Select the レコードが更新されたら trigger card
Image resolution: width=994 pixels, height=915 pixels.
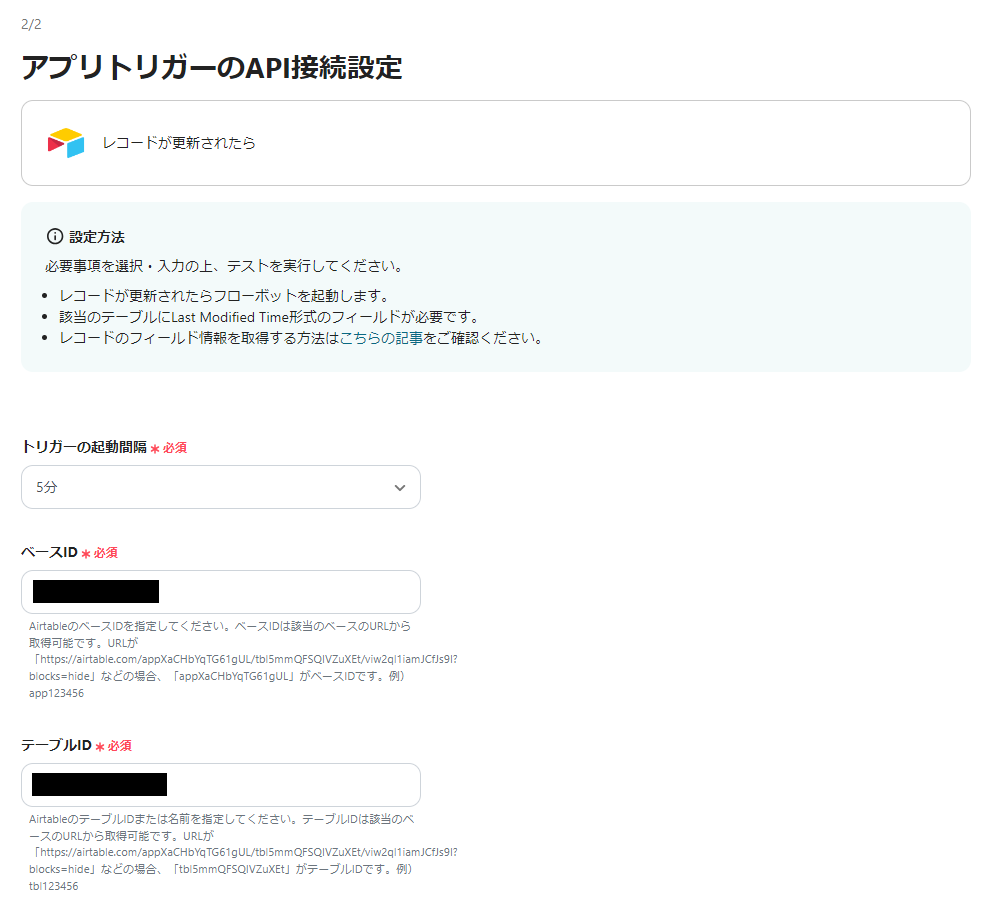tap(496, 143)
